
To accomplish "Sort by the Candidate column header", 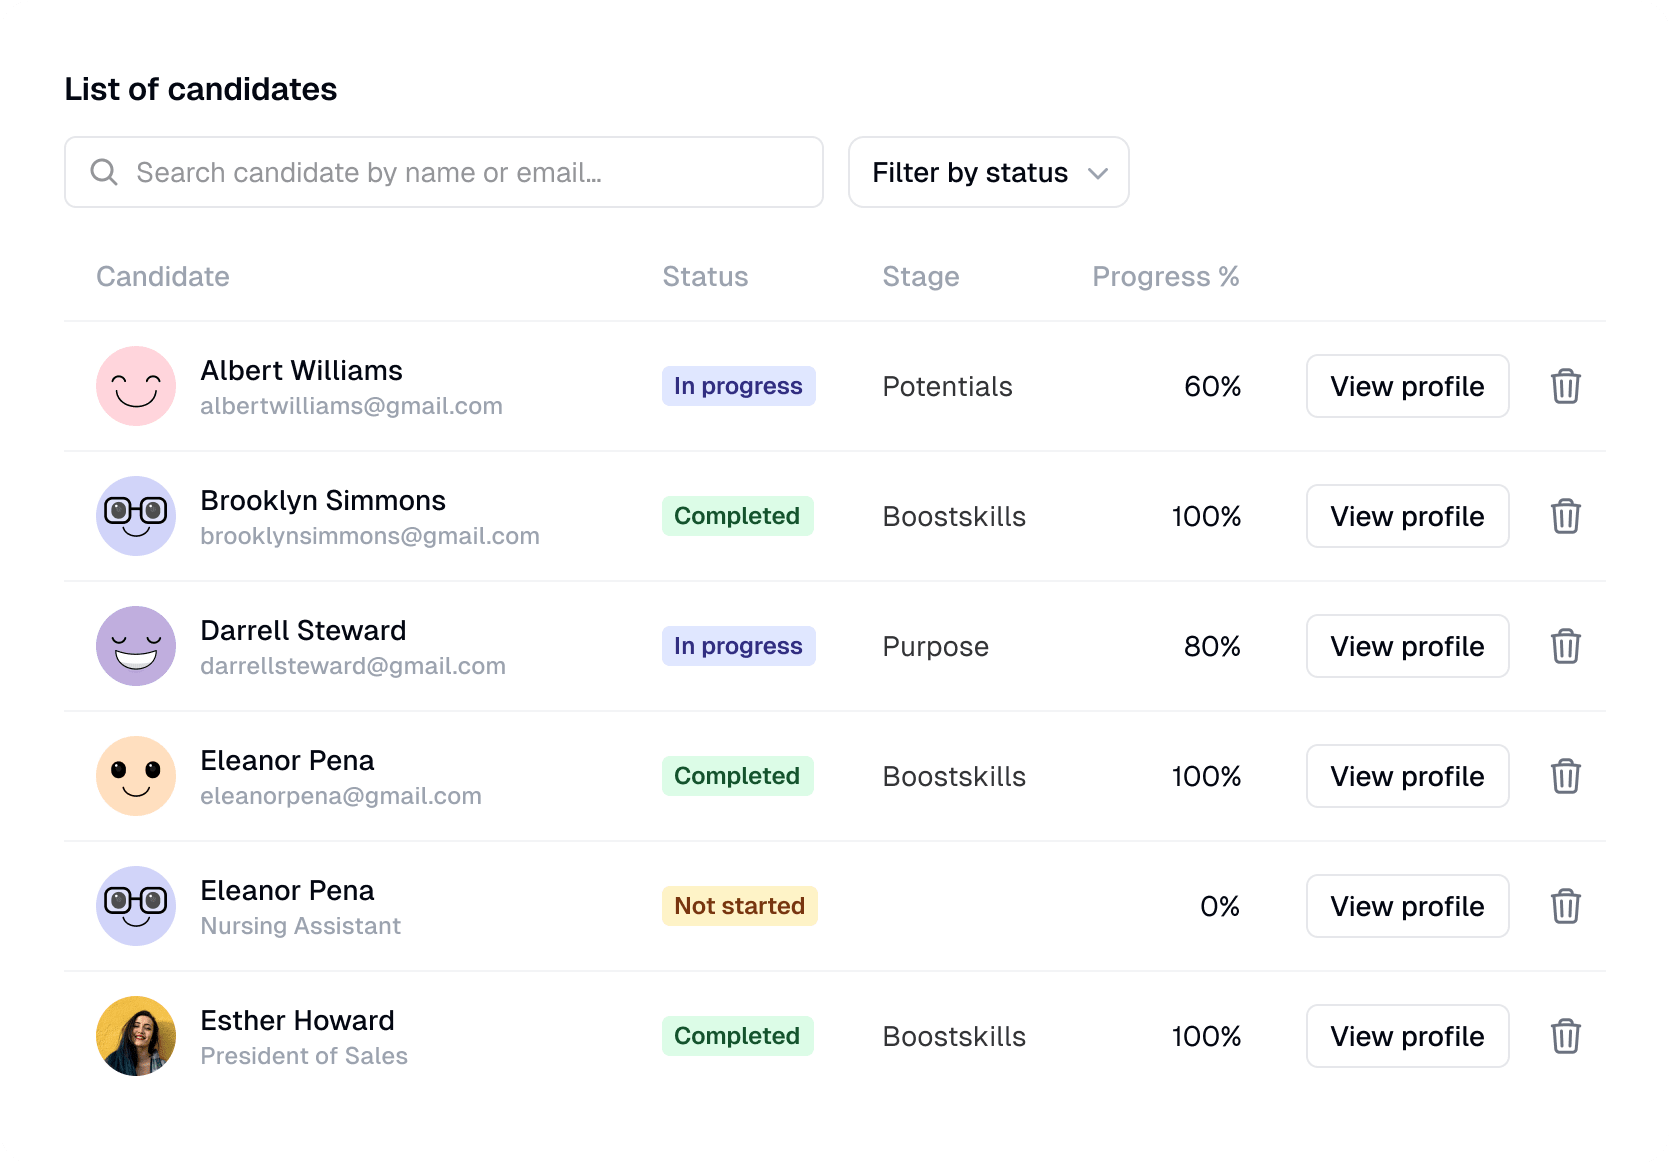I will coord(163,276).
